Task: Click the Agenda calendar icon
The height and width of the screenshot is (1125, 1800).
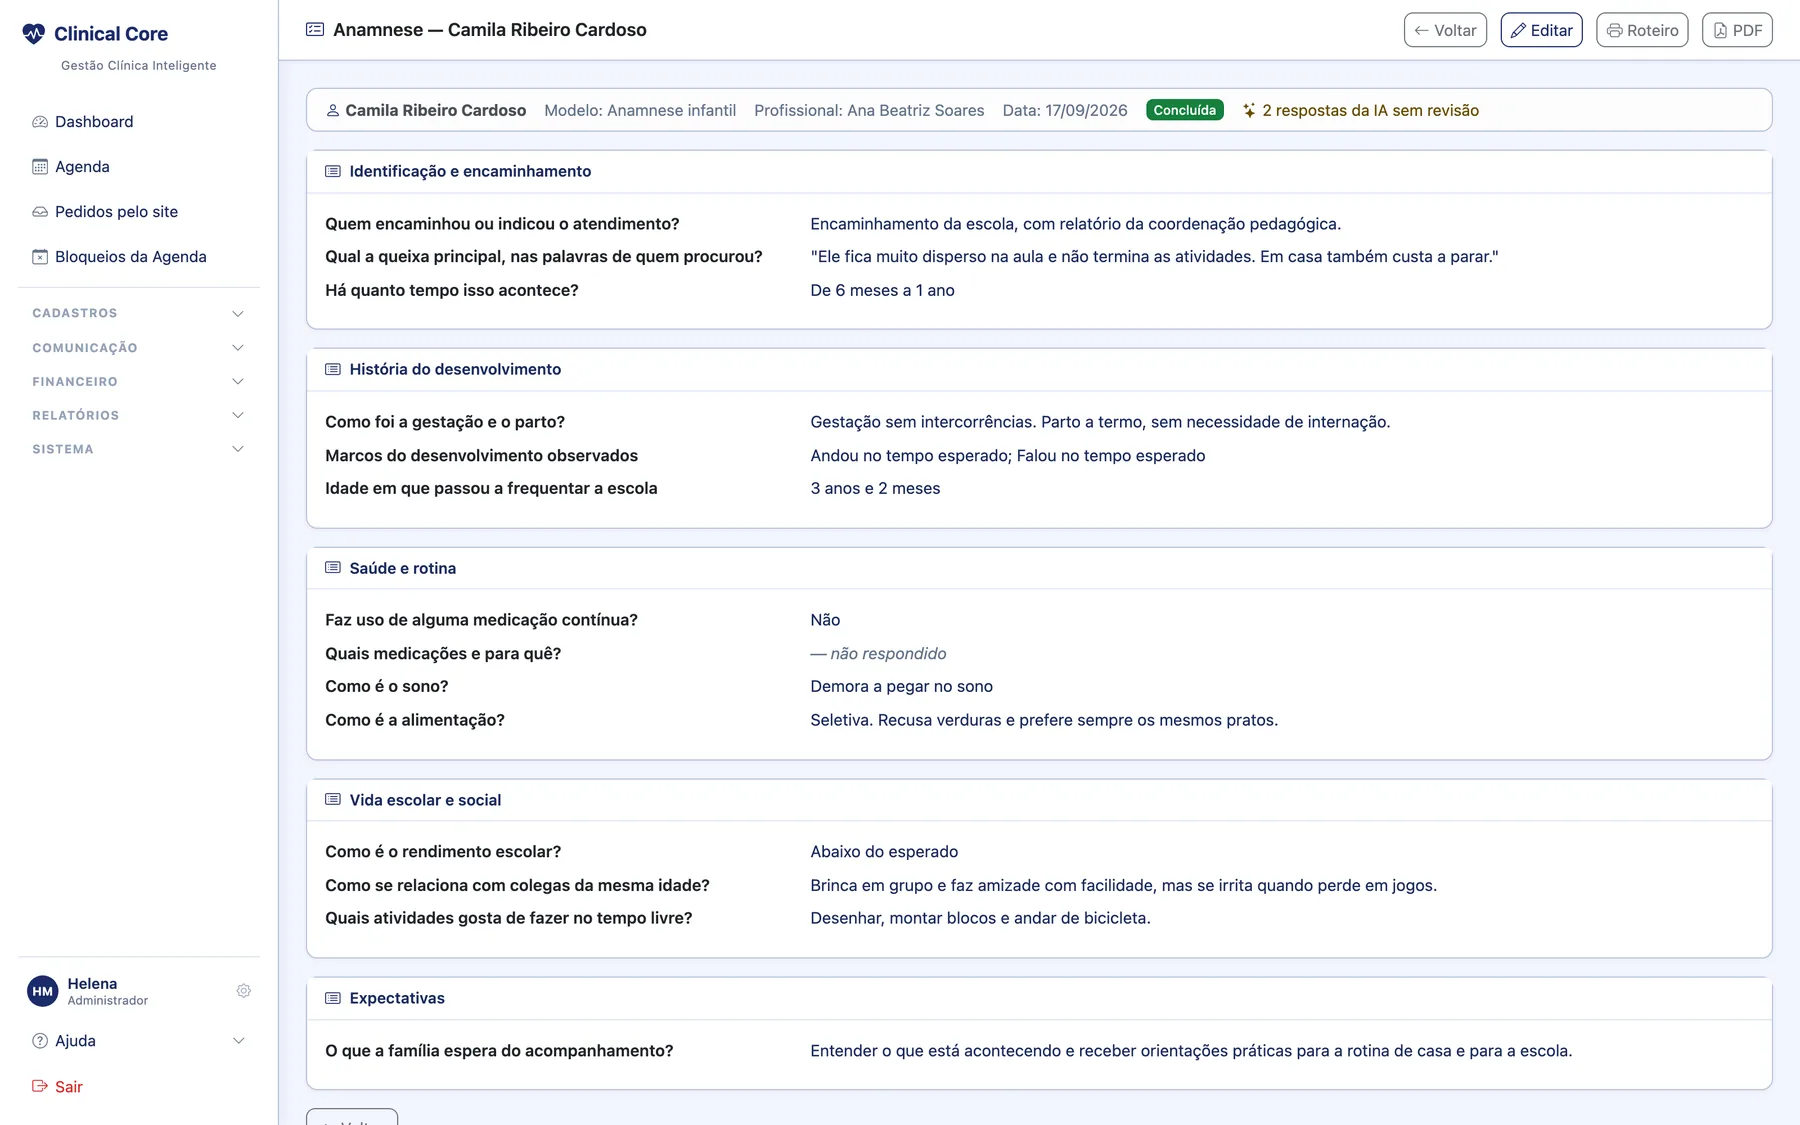Action: point(40,167)
